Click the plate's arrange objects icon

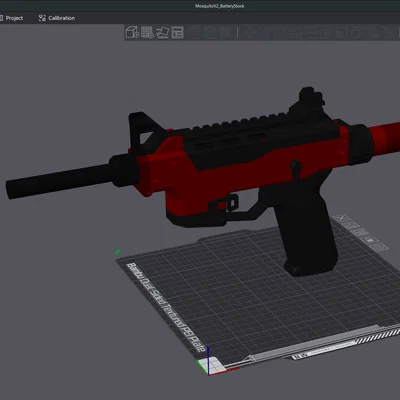(360, 232)
